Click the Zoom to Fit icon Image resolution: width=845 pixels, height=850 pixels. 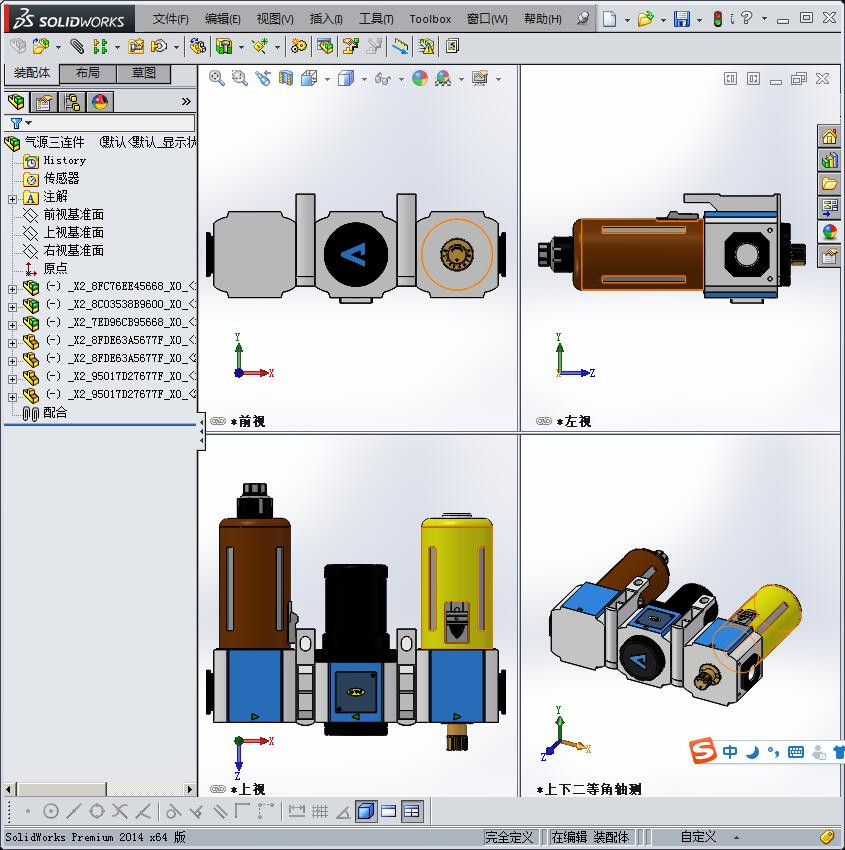point(217,79)
